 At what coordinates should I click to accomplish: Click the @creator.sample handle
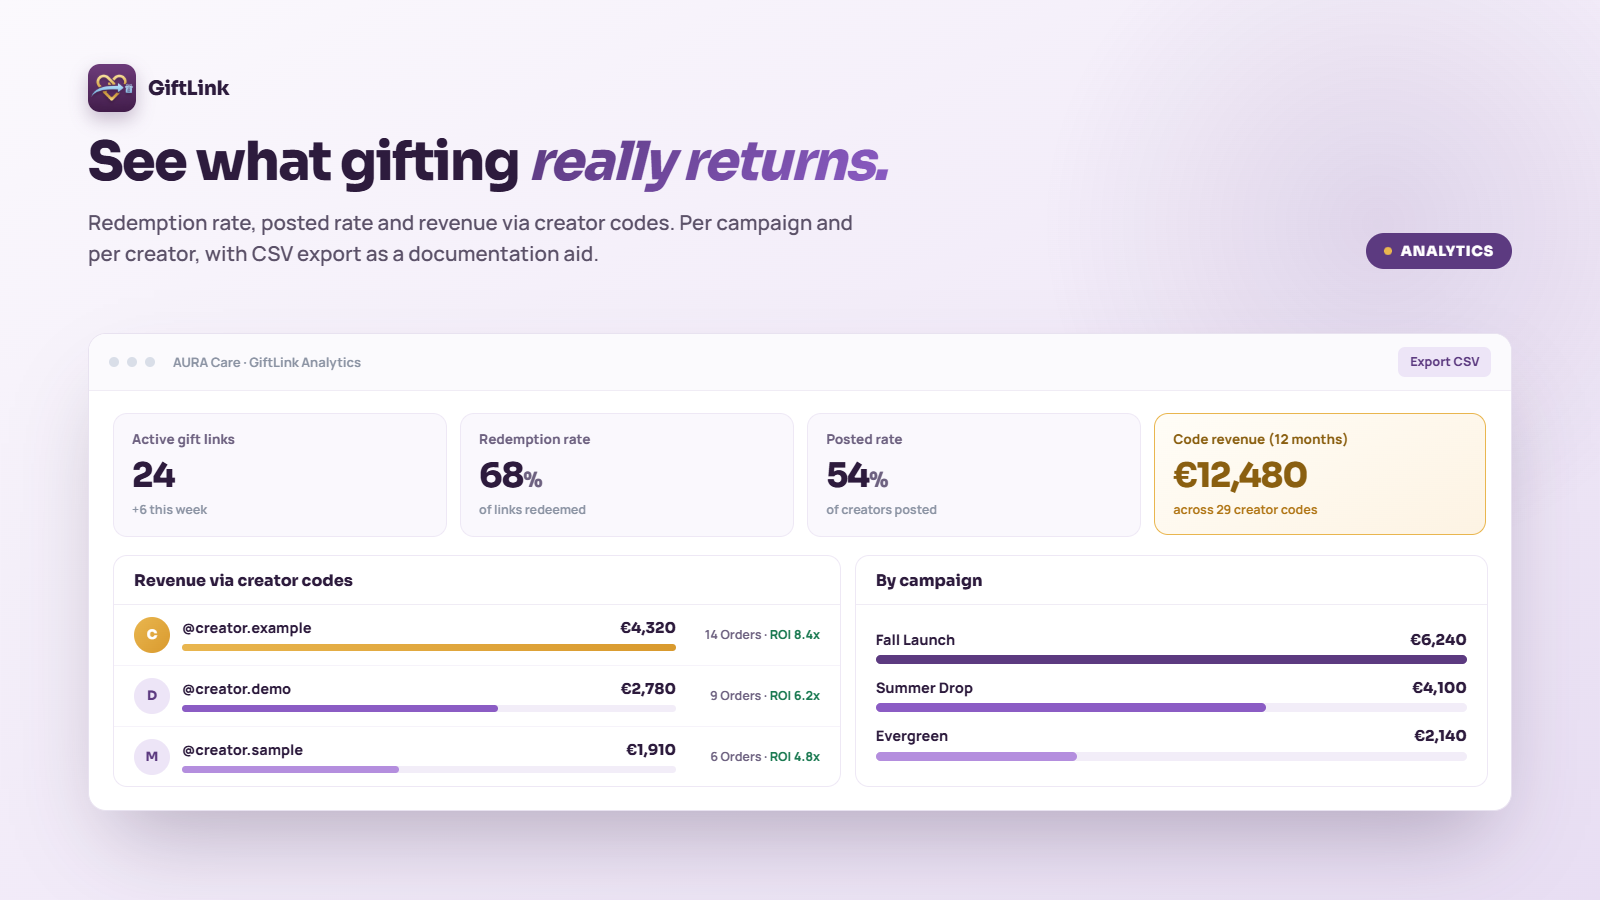(x=243, y=750)
